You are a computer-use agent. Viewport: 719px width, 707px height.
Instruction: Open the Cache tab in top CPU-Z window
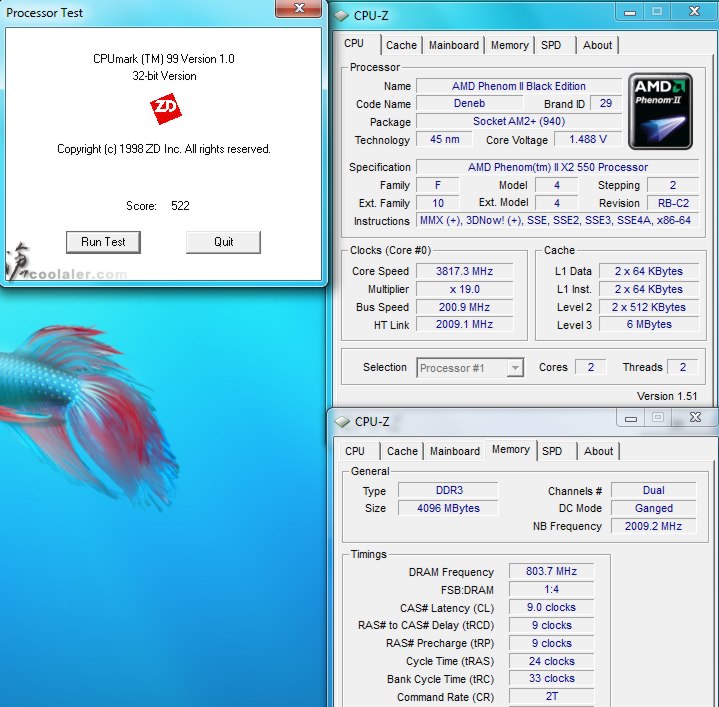tap(401, 45)
